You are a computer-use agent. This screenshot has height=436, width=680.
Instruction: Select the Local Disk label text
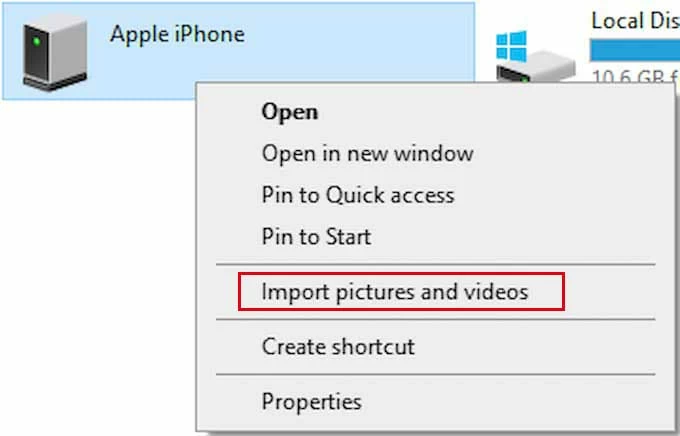(x=635, y=20)
